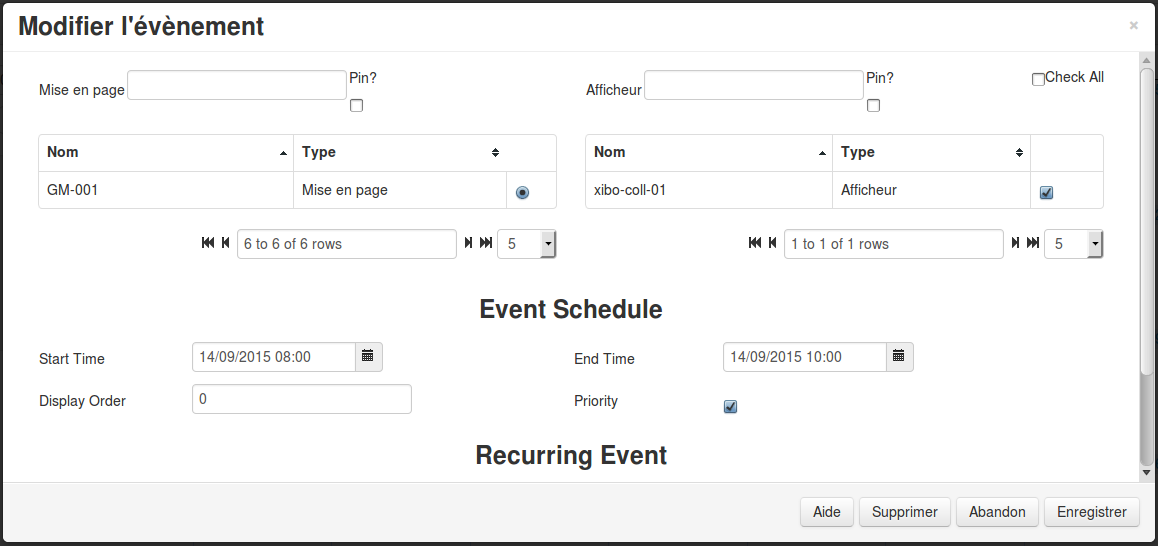Go to first page of layout table
Image resolution: width=1158 pixels, height=546 pixels.
208,243
